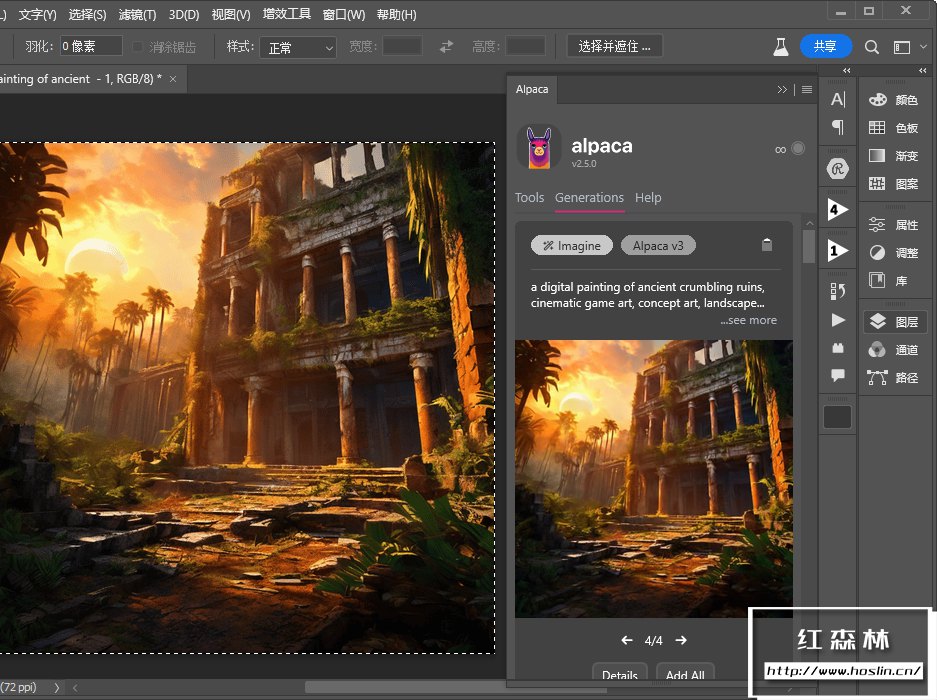Screen dimensions: 937x700
Task: Open the search magnifier icon
Action: click(872, 47)
